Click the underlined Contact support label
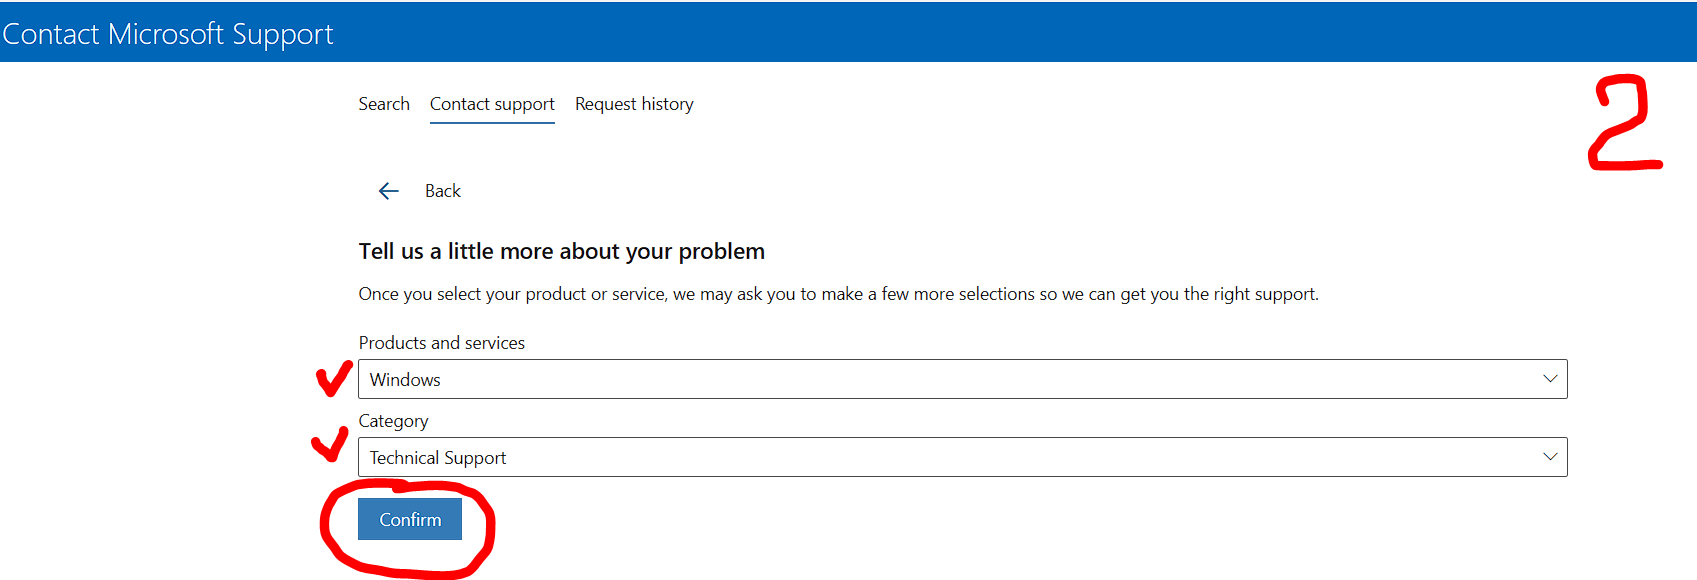This screenshot has height=580, width=1697. pos(491,104)
